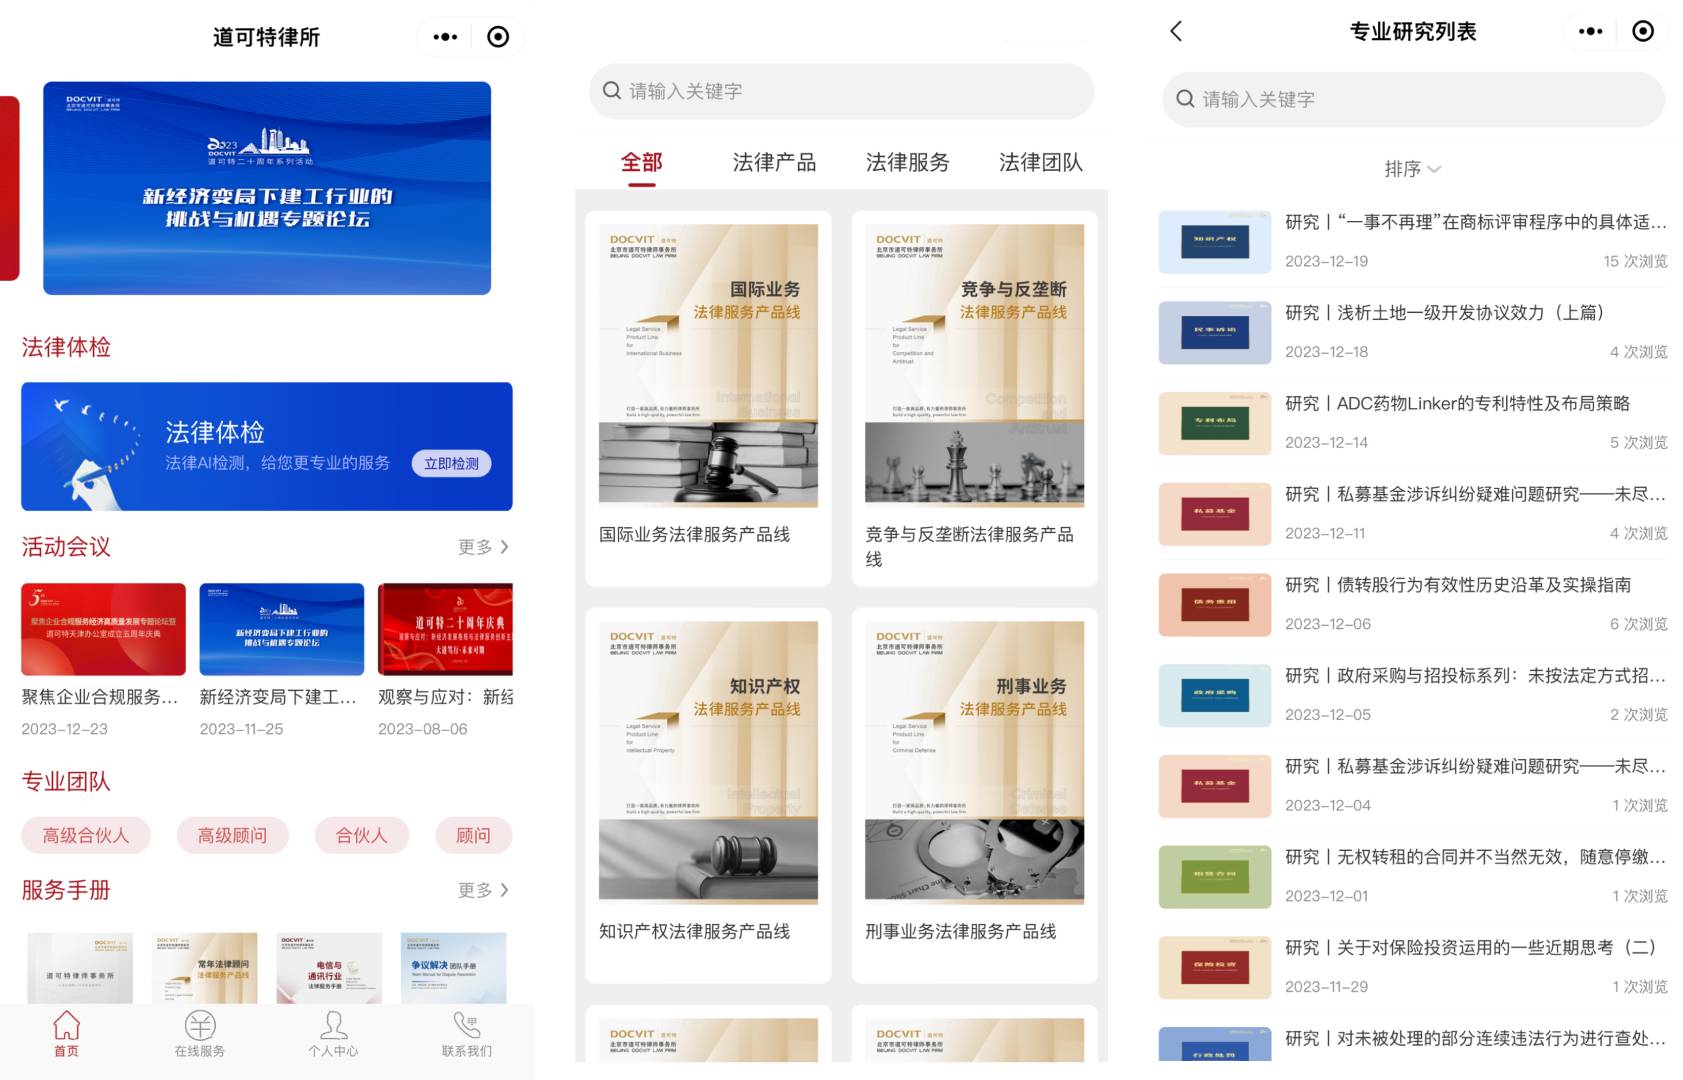Click the 政府采购 article thumbnail
Viewport: 1683px width, 1080px height.
click(x=1215, y=695)
